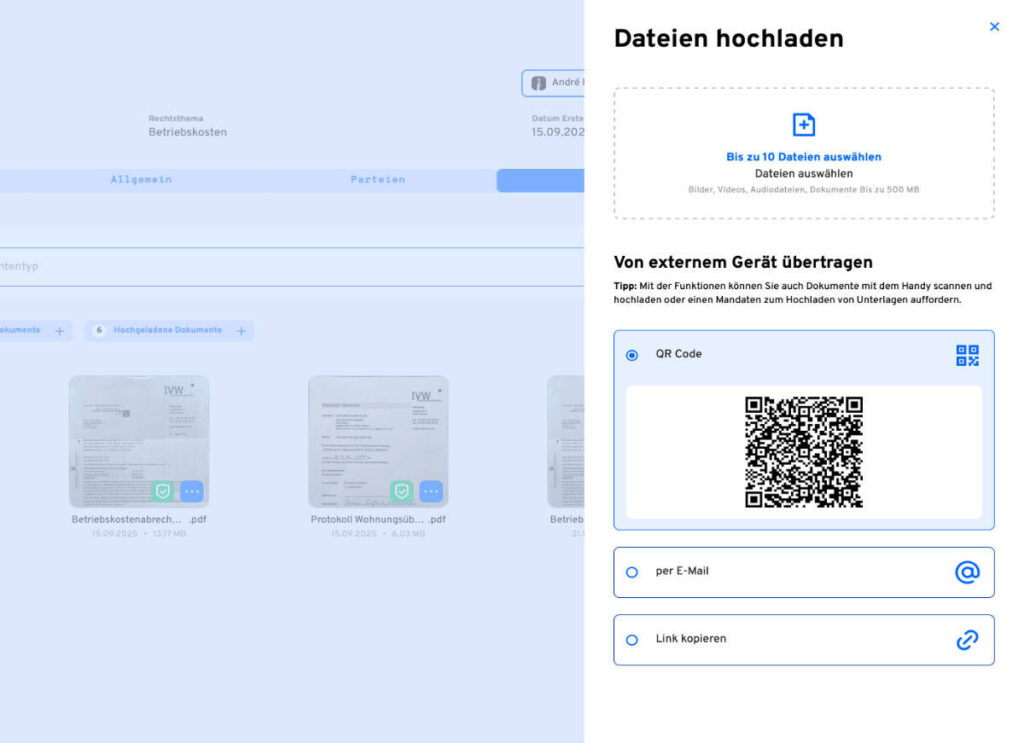Click green shield on Protokoll Wohnungsübergabe thumbnail
This screenshot has width=1024, height=743.
click(401, 491)
